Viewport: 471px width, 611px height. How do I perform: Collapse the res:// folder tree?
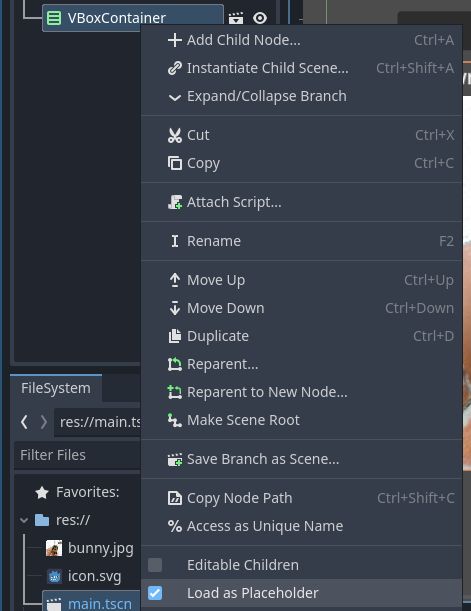coord(24,520)
